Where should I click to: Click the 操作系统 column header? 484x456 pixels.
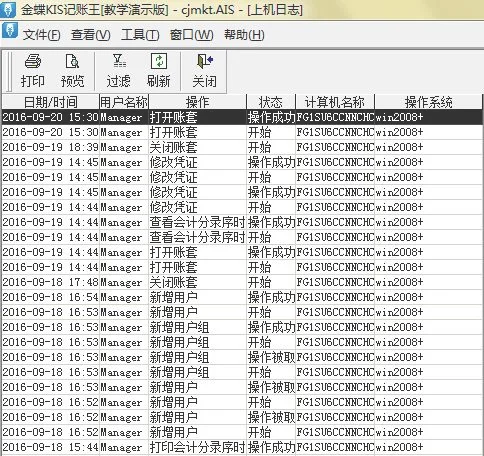[428, 102]
